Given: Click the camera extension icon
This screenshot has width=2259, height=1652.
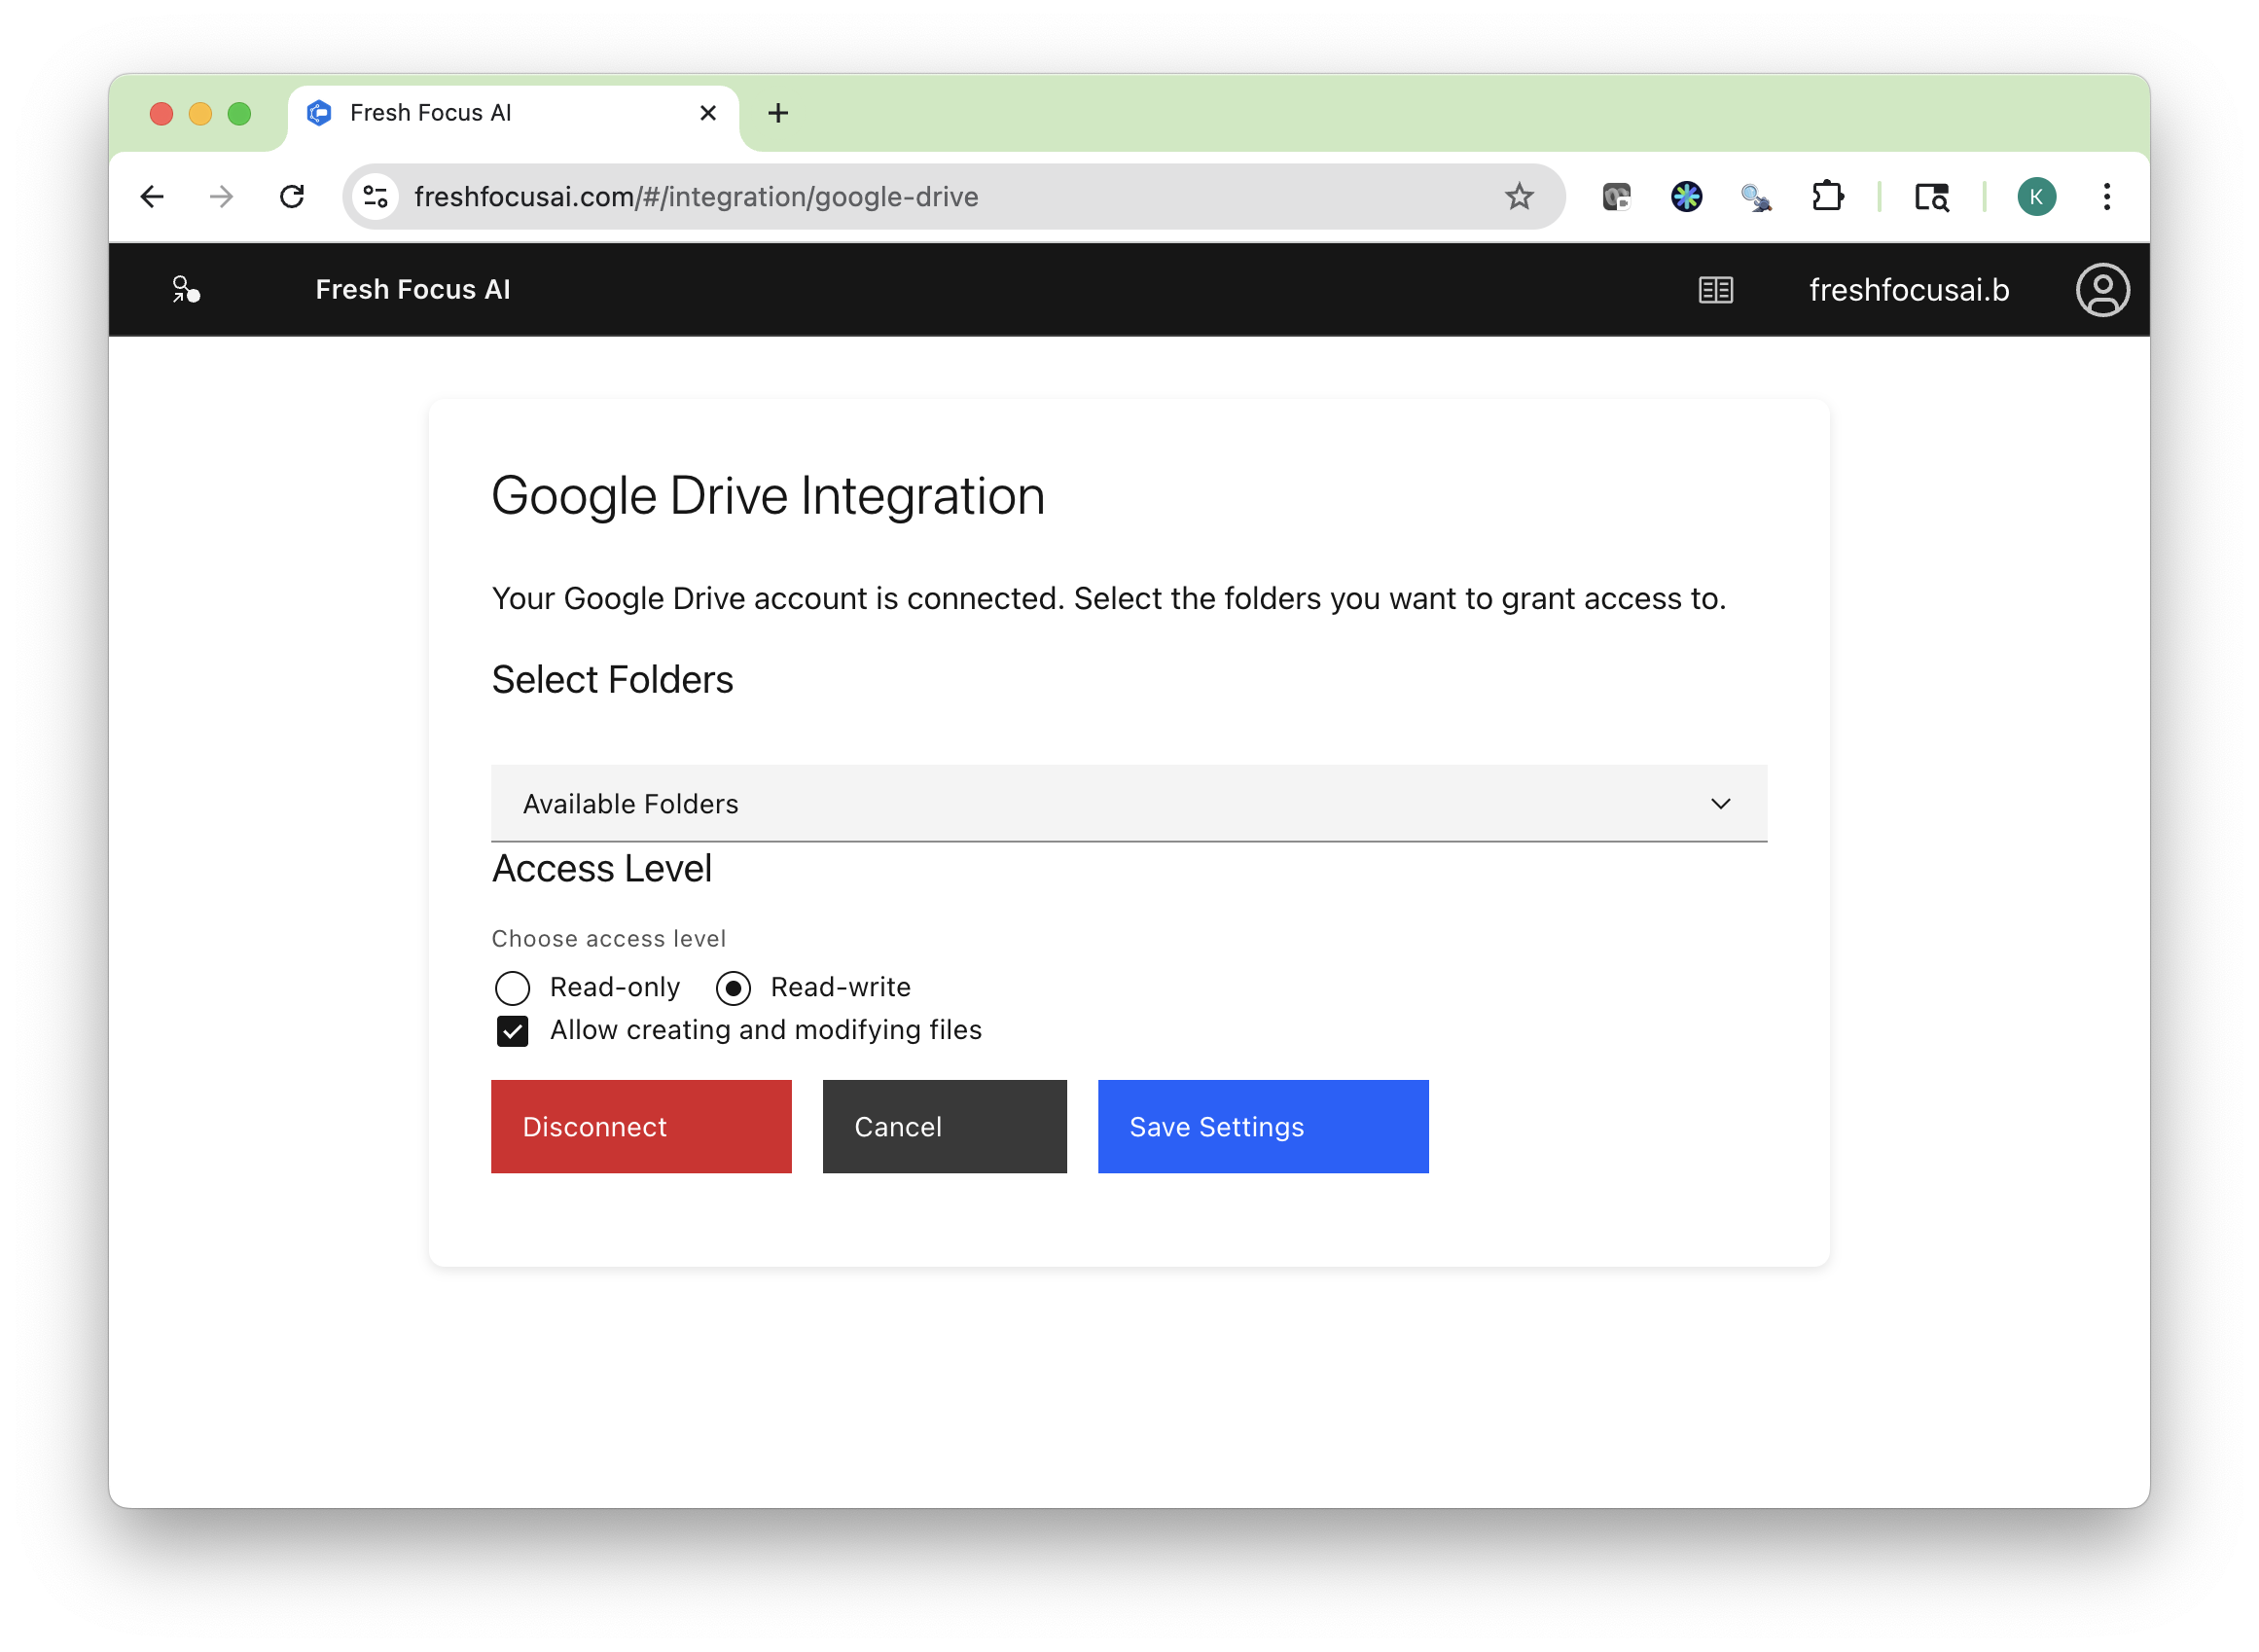Looking at the screenshot, I should 1616,197.
